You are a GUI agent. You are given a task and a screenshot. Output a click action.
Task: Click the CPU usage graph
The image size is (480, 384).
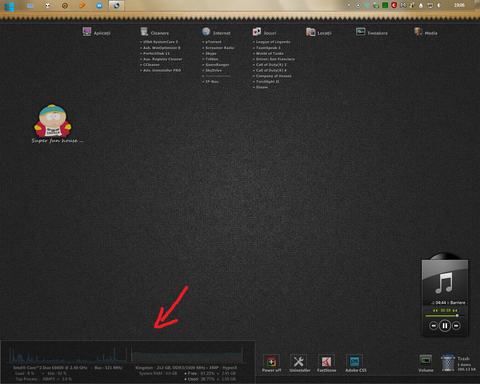click(x=68, y=355)
